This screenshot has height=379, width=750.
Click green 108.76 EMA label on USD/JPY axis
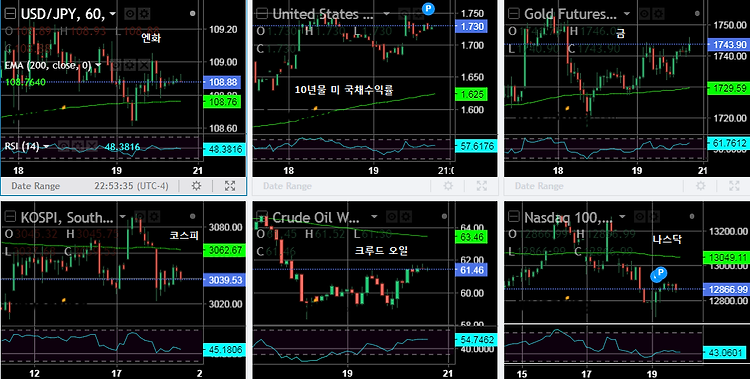click(221, 101)
